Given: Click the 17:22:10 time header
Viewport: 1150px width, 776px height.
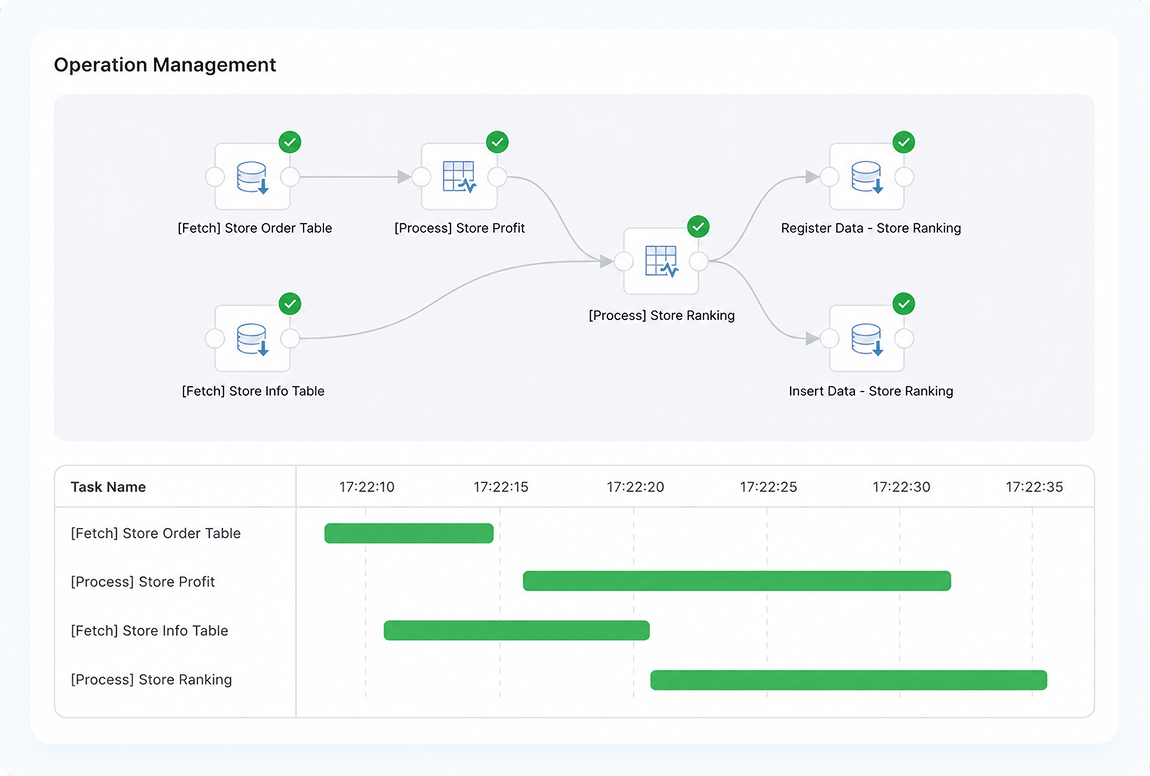Looking at the screenshot, I should pyautogui.click(x=367, y=487).
